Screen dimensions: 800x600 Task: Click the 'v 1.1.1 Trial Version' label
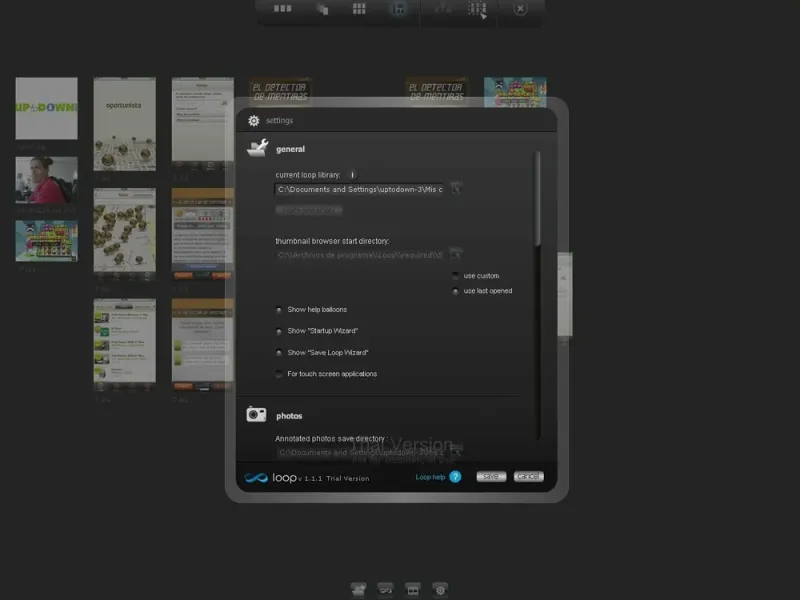click(x=334, y=479)
